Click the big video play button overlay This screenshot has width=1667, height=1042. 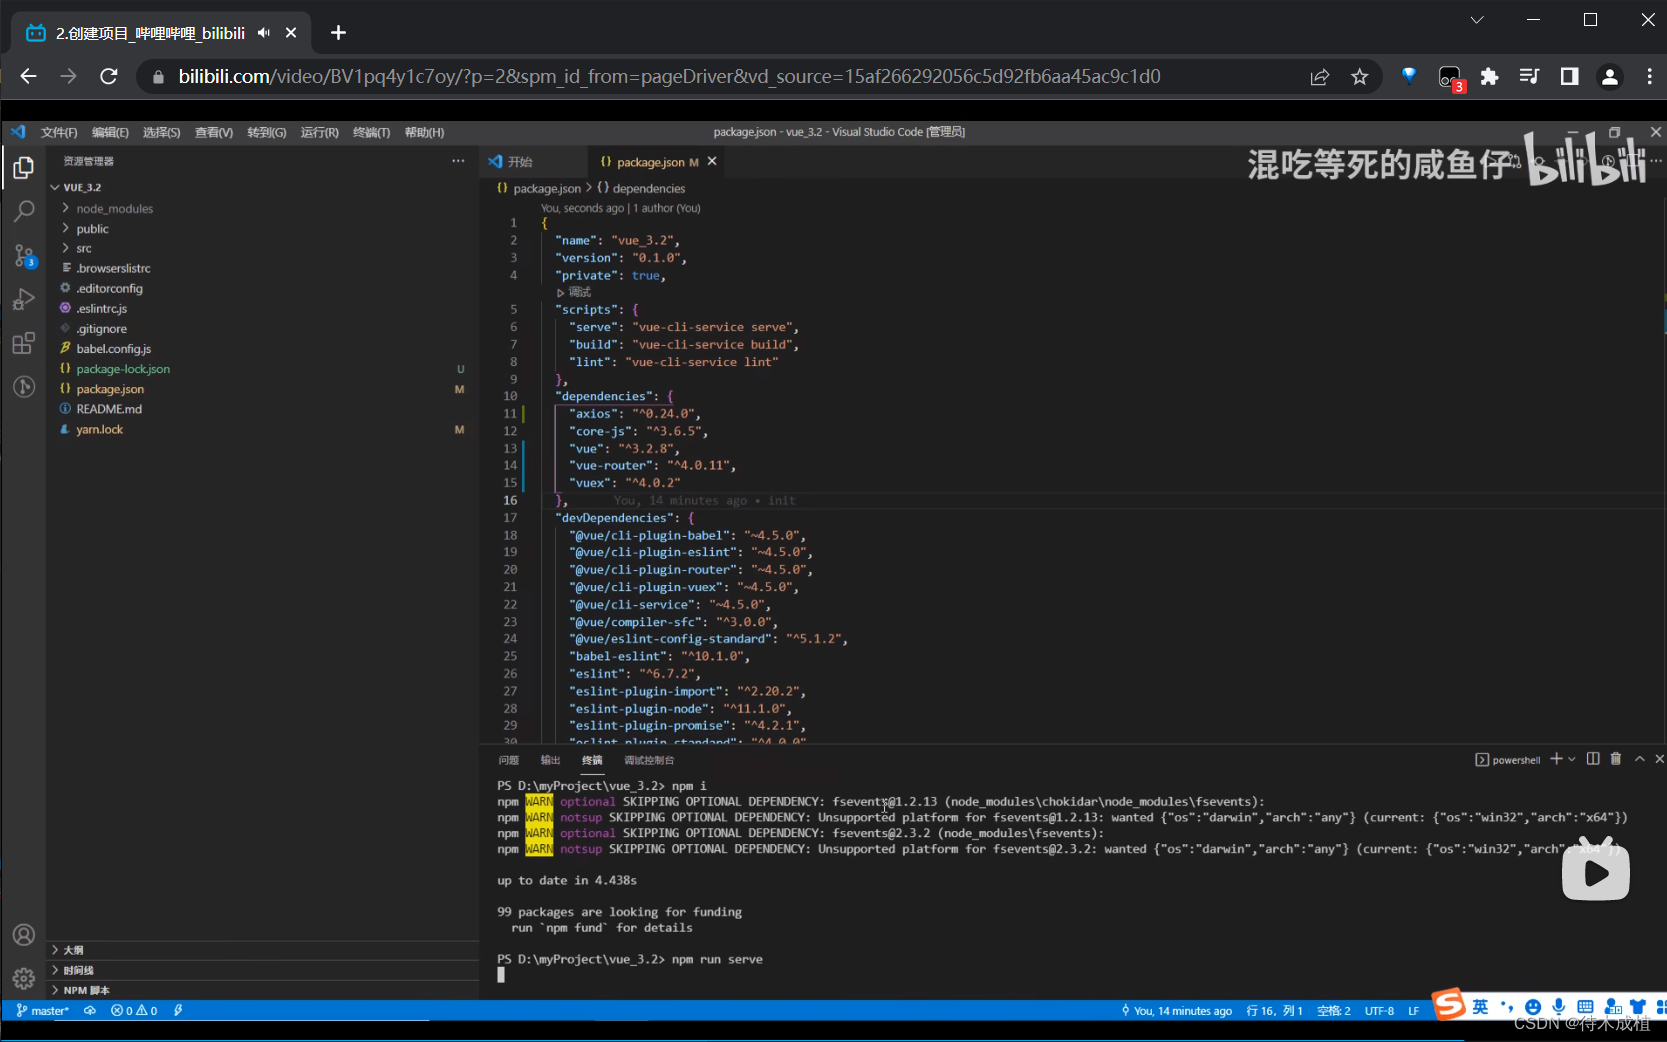coord(1596,871)
